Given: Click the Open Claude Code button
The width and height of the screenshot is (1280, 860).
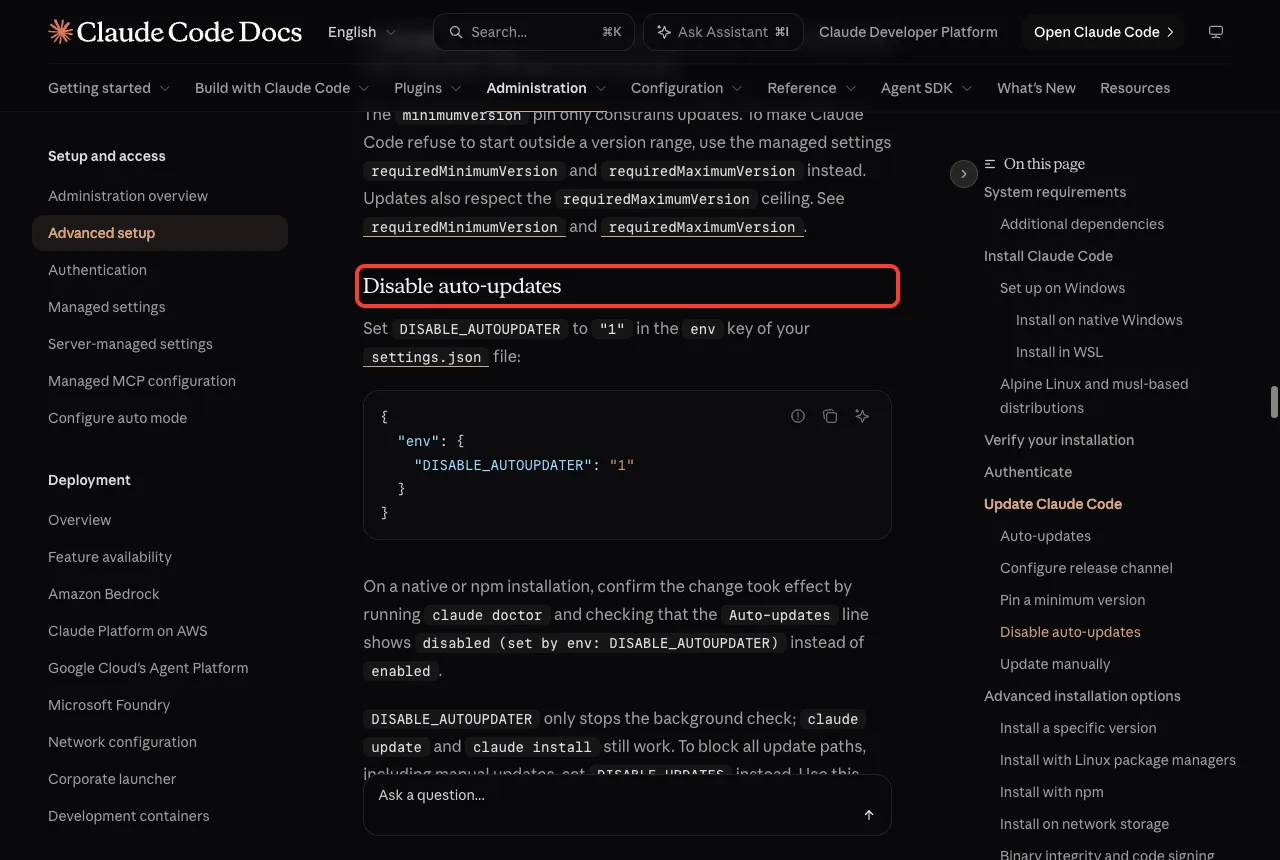Looking at the screenshot, I should coord(1103,32).
